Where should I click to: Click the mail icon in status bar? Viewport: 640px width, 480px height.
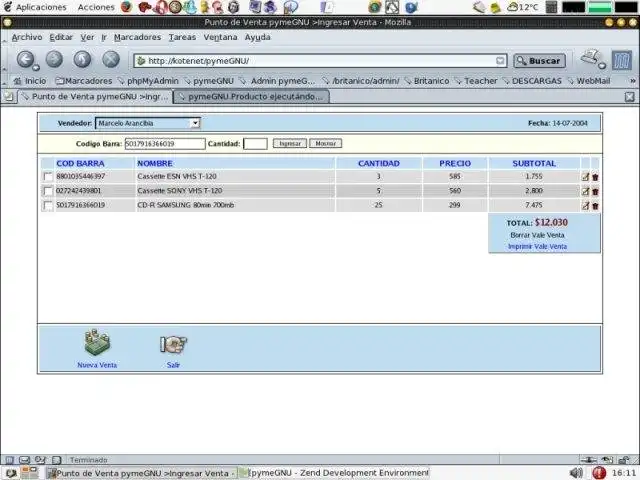coord(24,460)
